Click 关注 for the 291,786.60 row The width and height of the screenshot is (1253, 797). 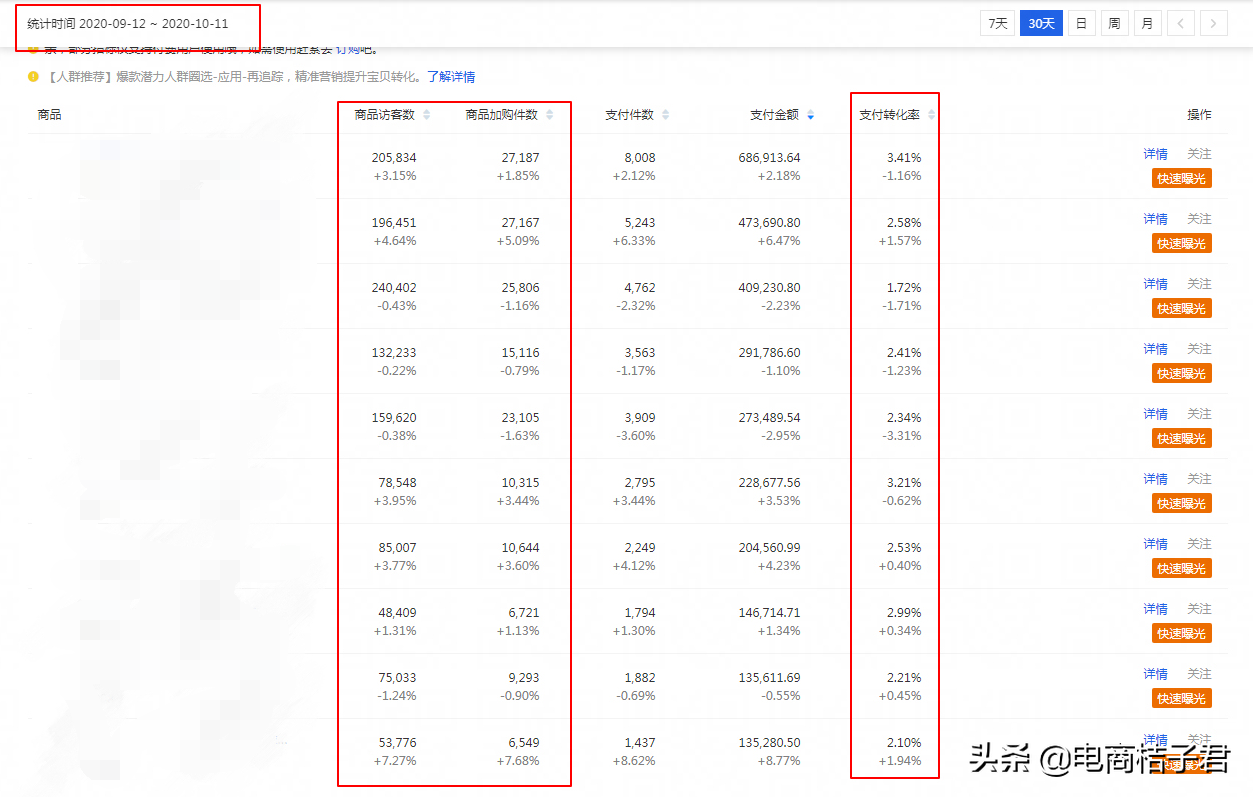tap(1199, 349)
